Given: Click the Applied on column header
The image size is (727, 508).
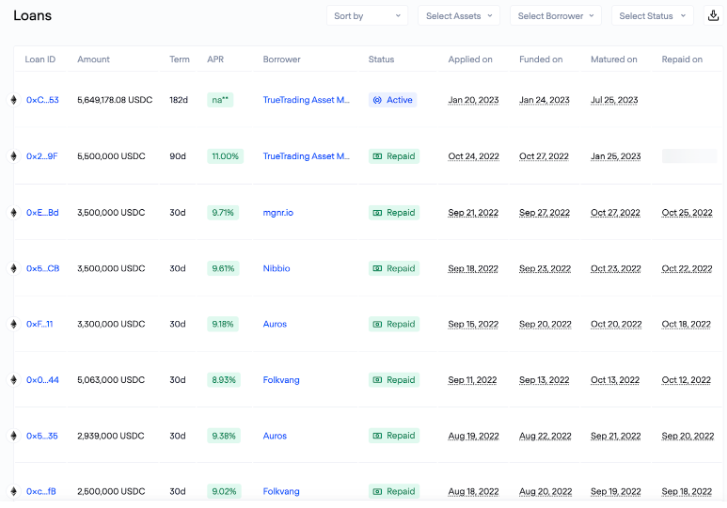Looking at the screenshot, I should click(x=470, y=59).
